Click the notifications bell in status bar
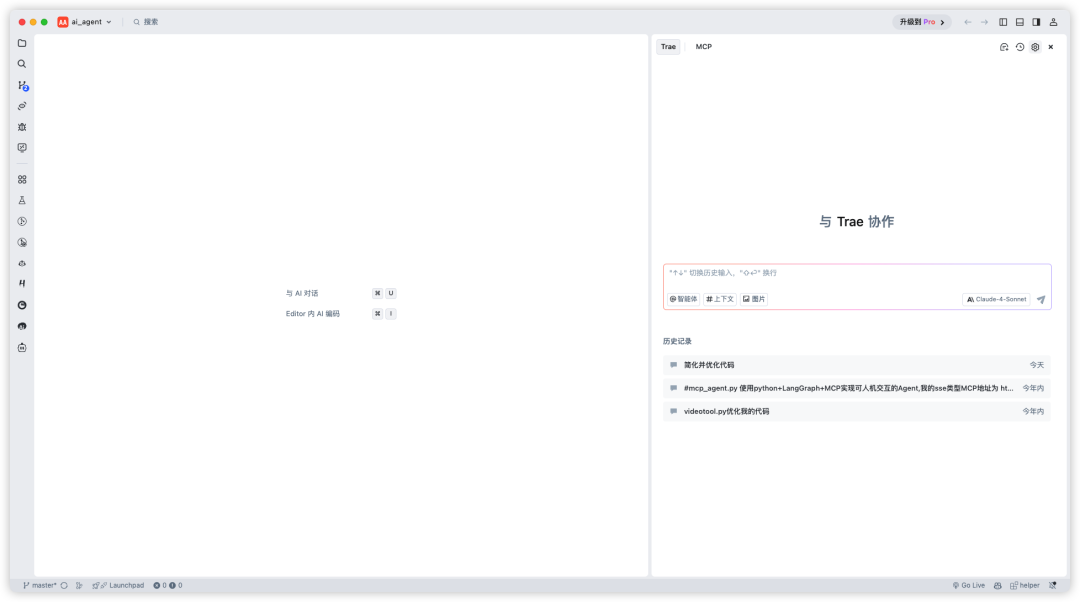Screen dimensions: 1080x602 [x=1052, y=585]
